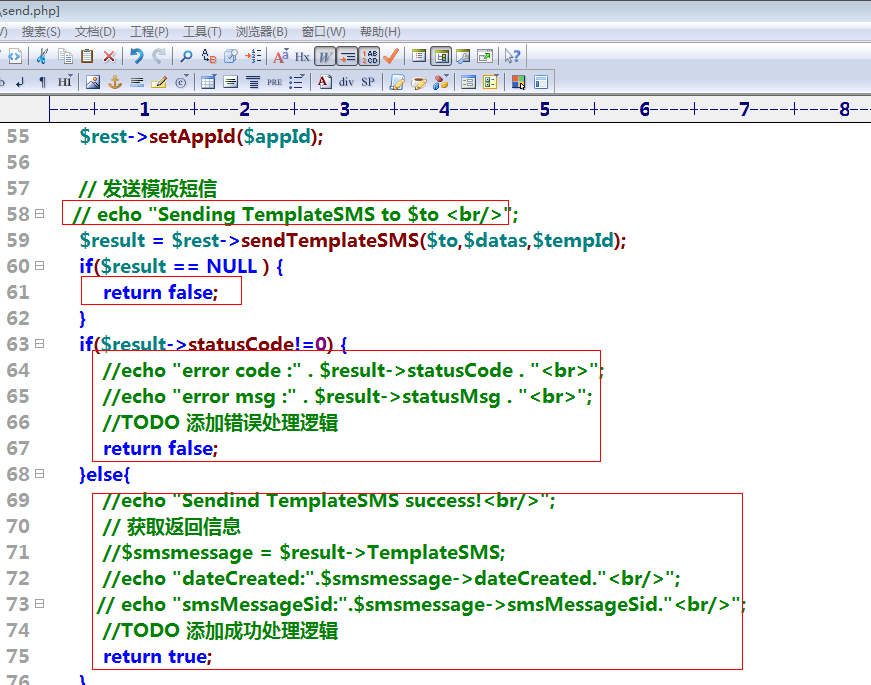Open the Table insert dropdown

coord(208,82)
